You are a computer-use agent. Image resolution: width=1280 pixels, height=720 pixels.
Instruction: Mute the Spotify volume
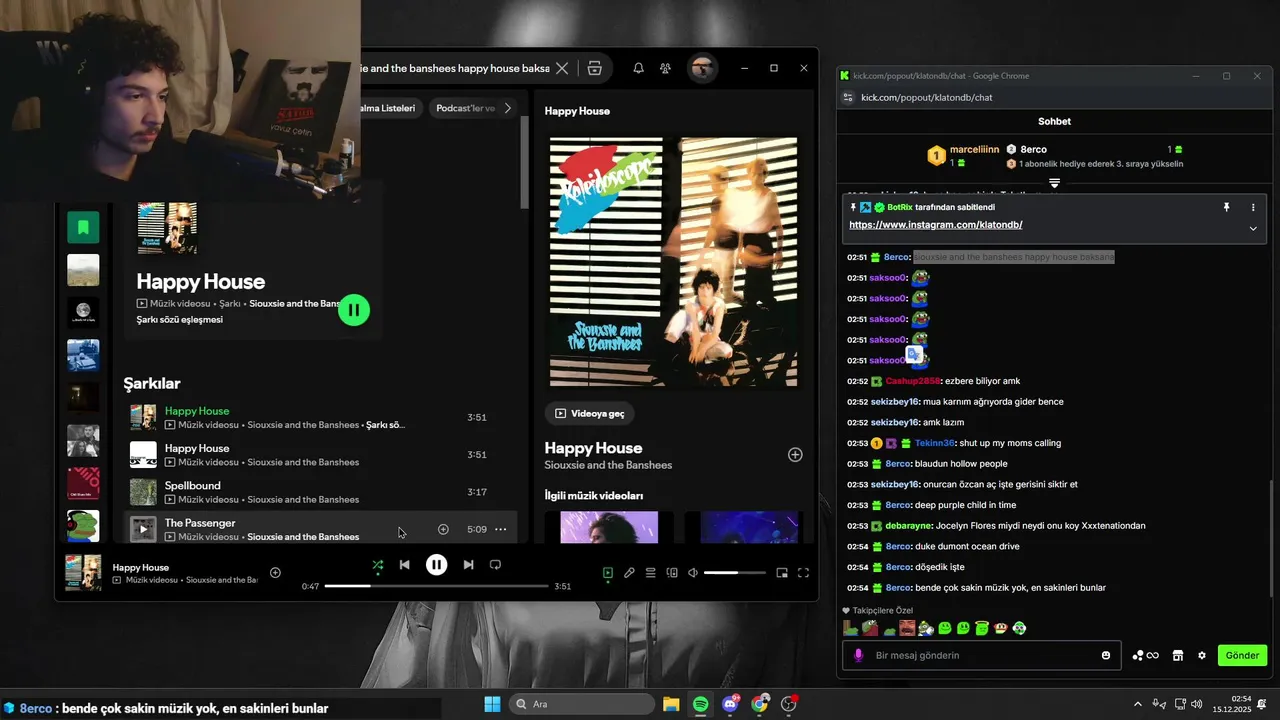[693, 573]
